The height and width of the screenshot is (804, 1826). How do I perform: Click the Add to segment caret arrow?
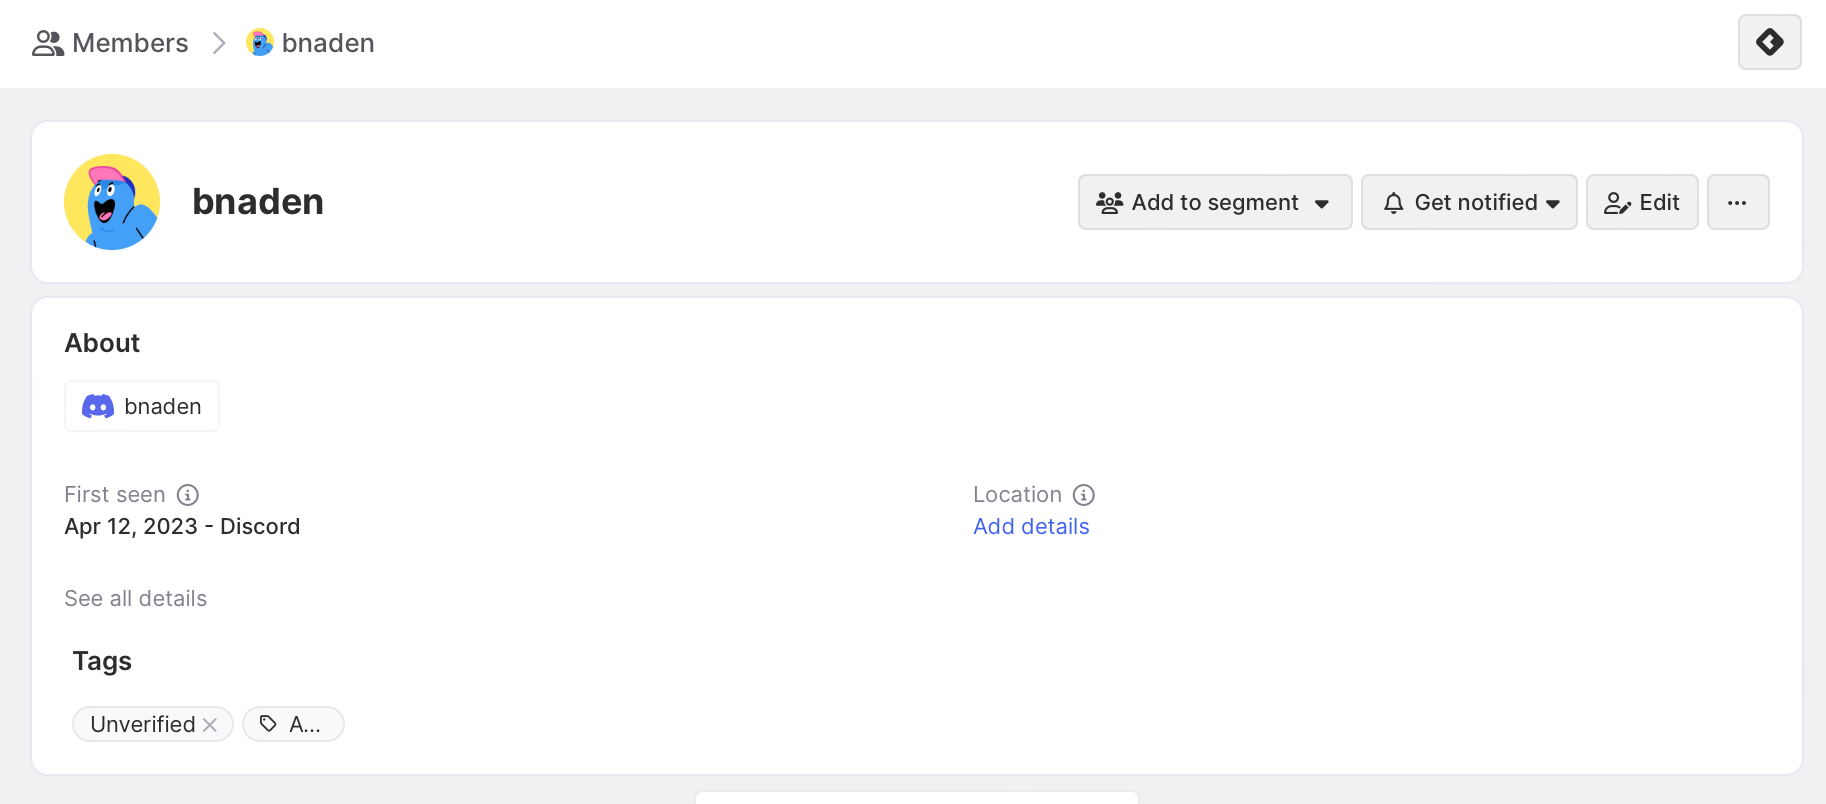(x=1322, y=203)
